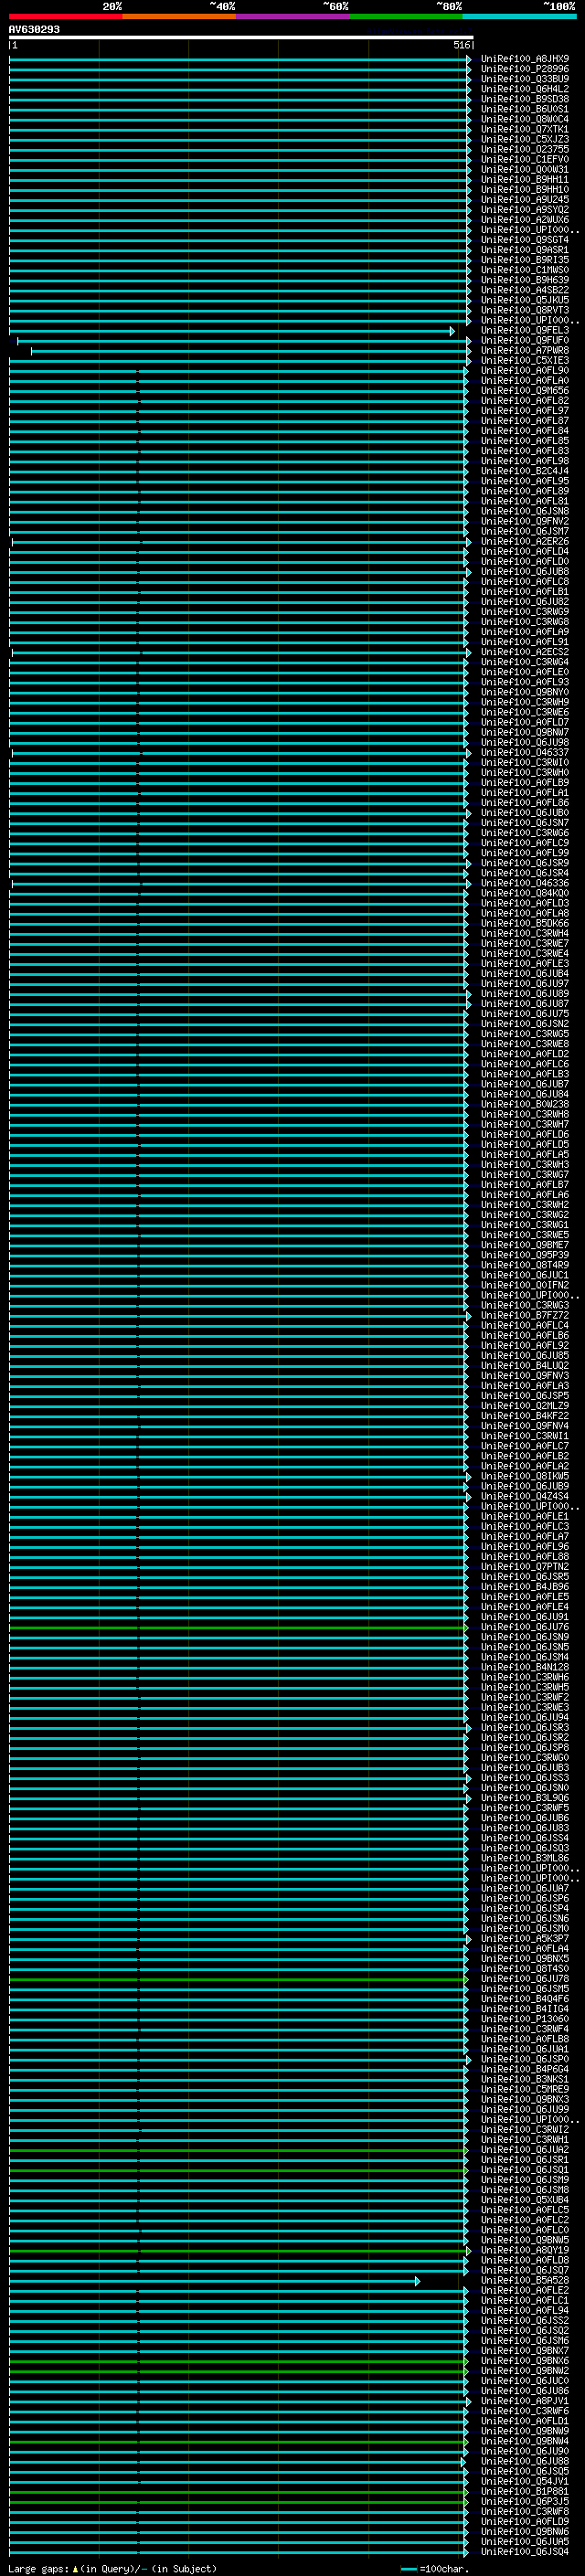Open the UniRef100_Q6P3J5 hit
The height and width of the screenshot is (2576, 585).
tap(525, 2502)
